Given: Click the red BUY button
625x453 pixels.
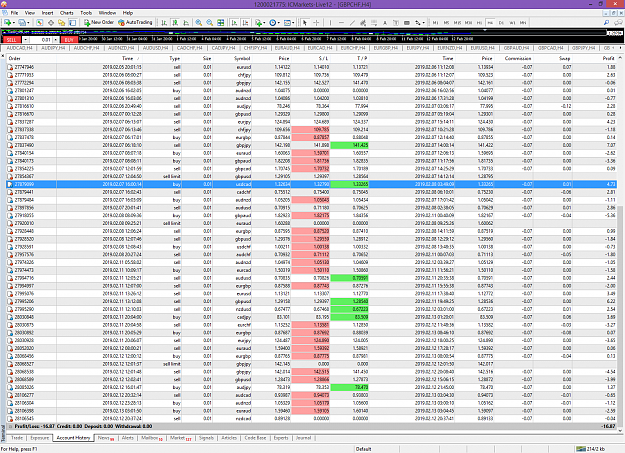Looking at the screenshot, I should (x=69, y=39).
